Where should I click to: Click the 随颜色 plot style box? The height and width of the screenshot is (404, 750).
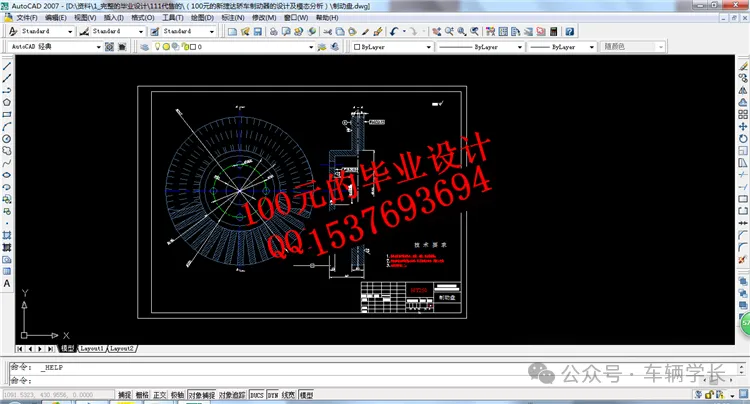(x=632, y=47)
